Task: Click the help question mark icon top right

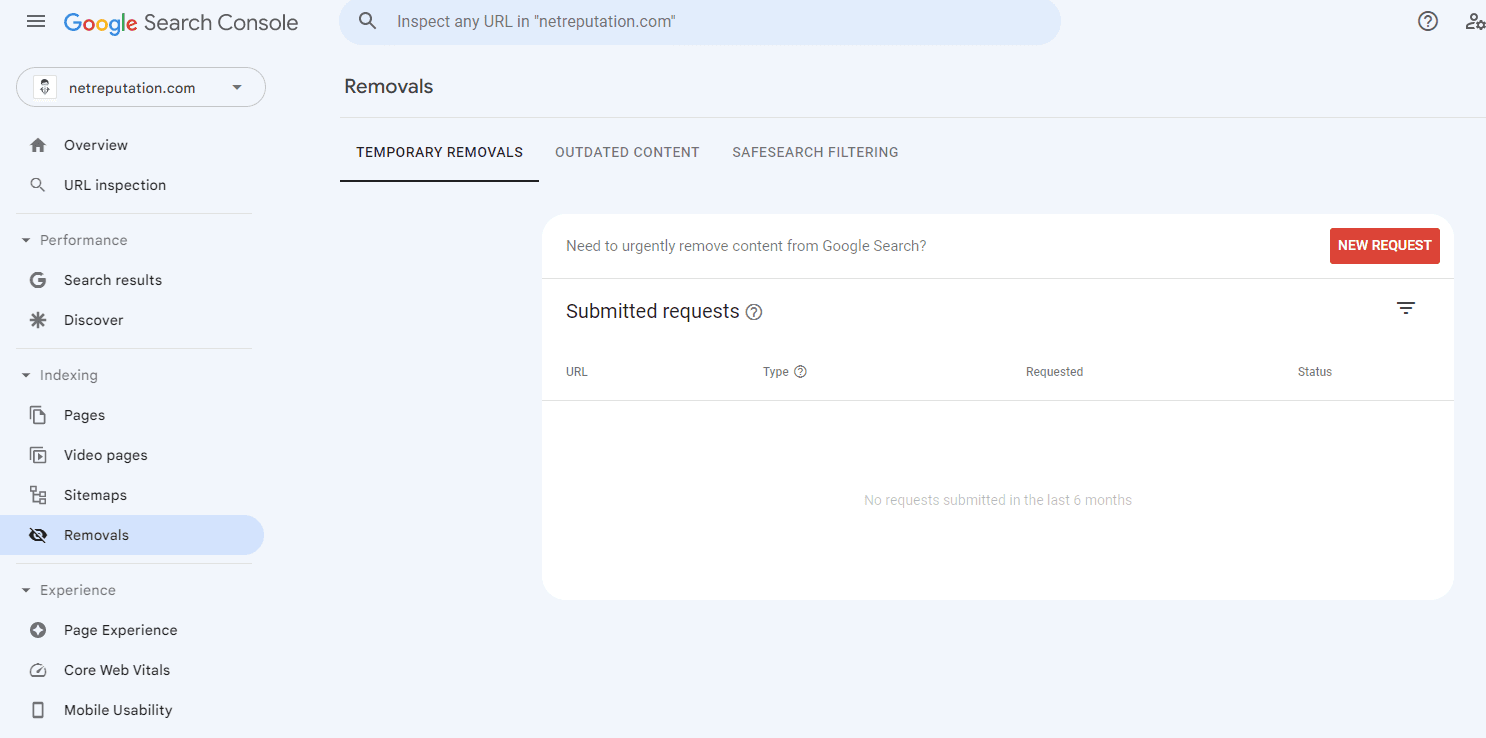Action: coord(1427,20)
